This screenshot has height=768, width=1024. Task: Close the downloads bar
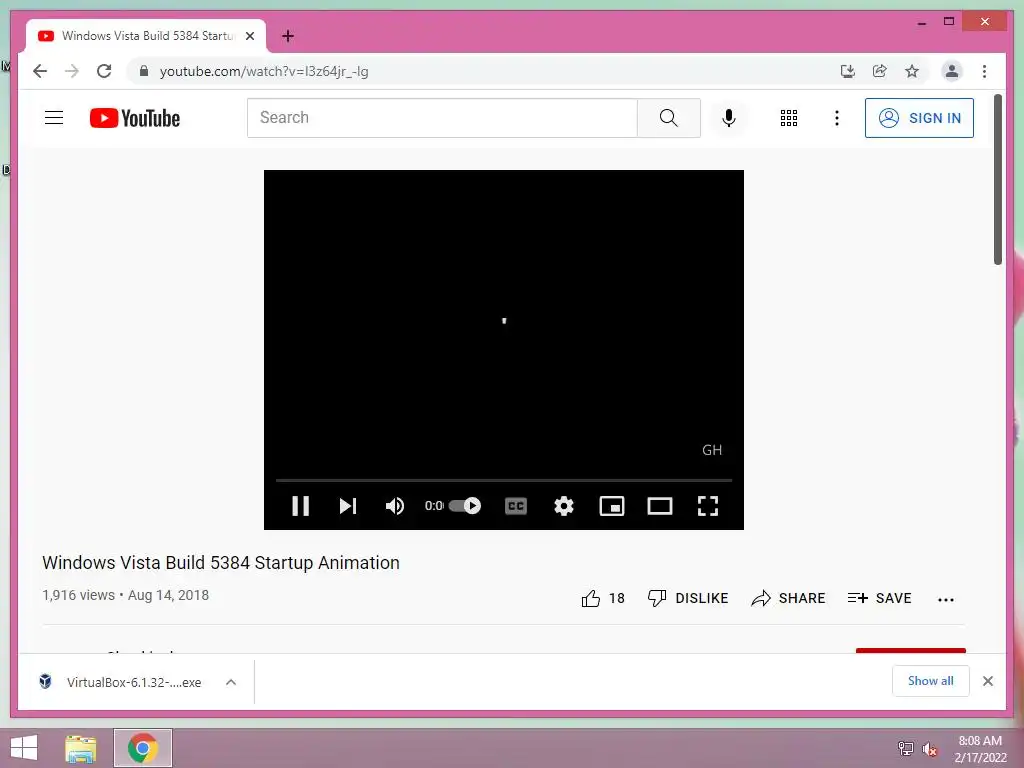[x=988, y=681]
